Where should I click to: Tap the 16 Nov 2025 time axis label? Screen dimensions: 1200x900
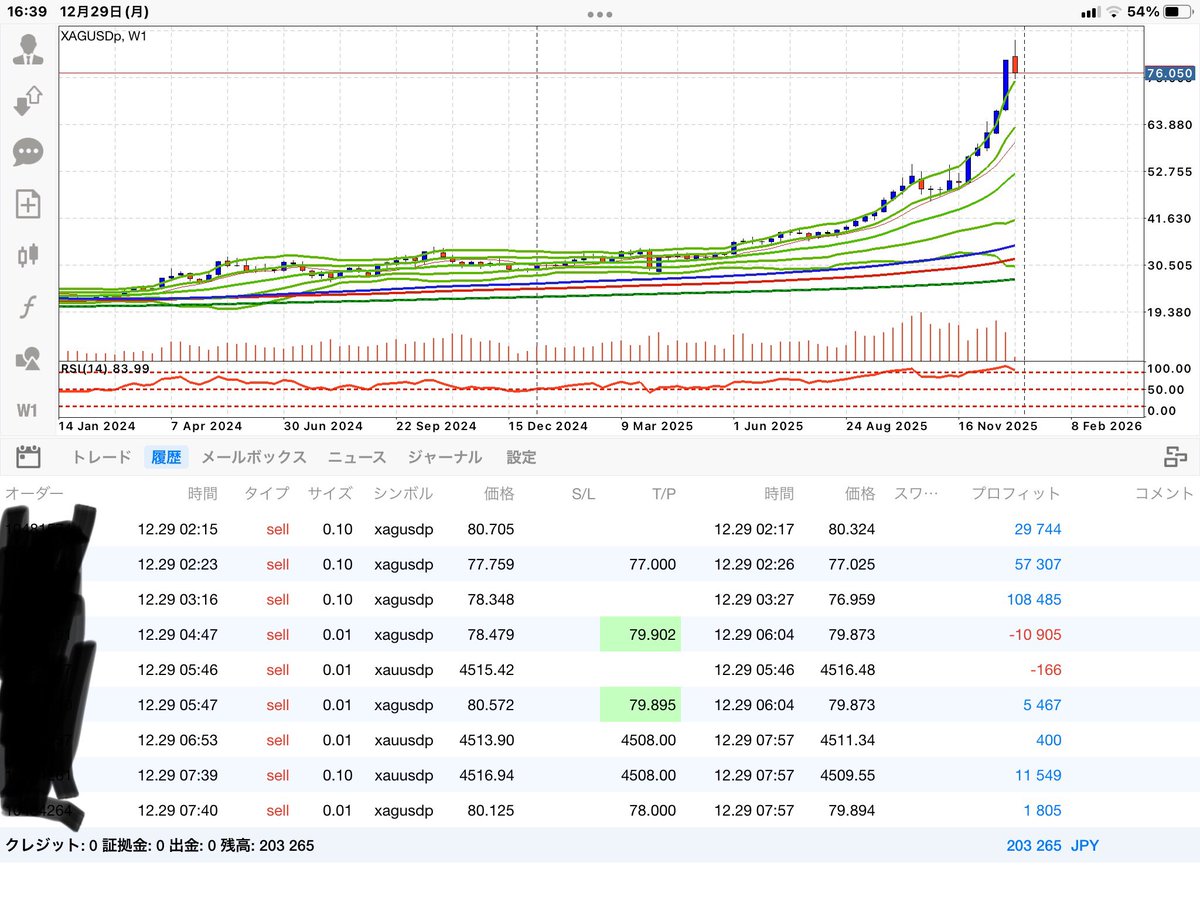[998, 425]
